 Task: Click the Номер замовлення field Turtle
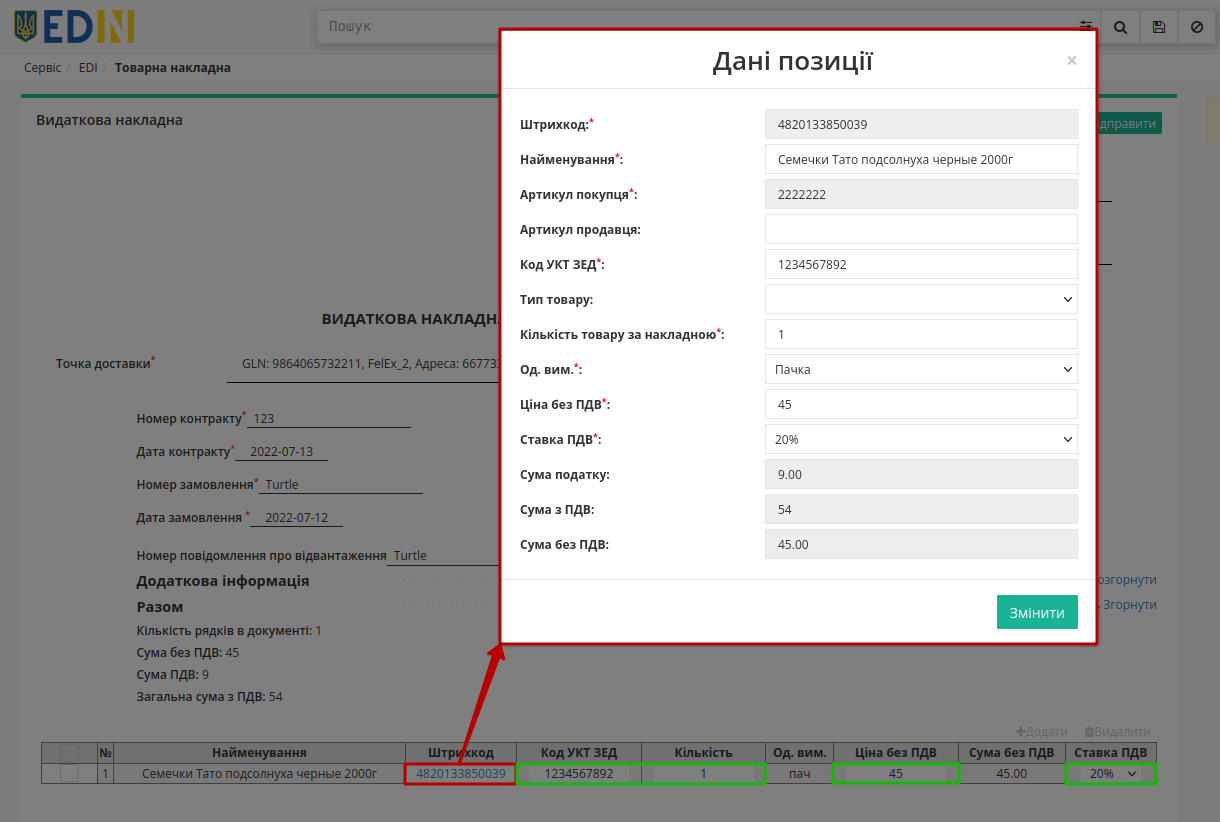341,485
